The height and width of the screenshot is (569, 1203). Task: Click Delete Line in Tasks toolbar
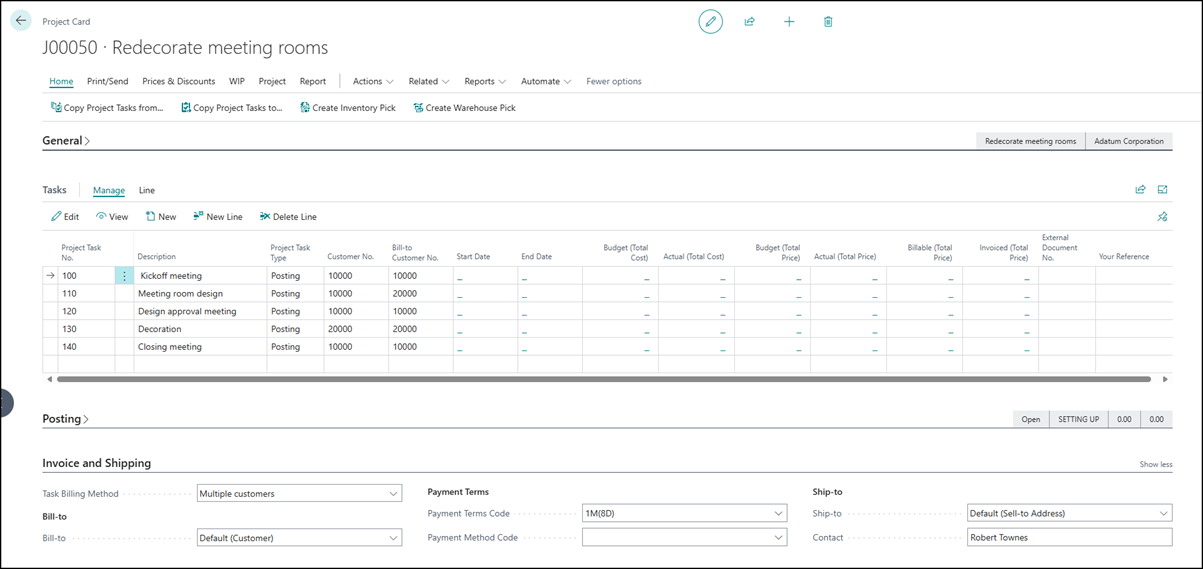[x=288, y=216]
